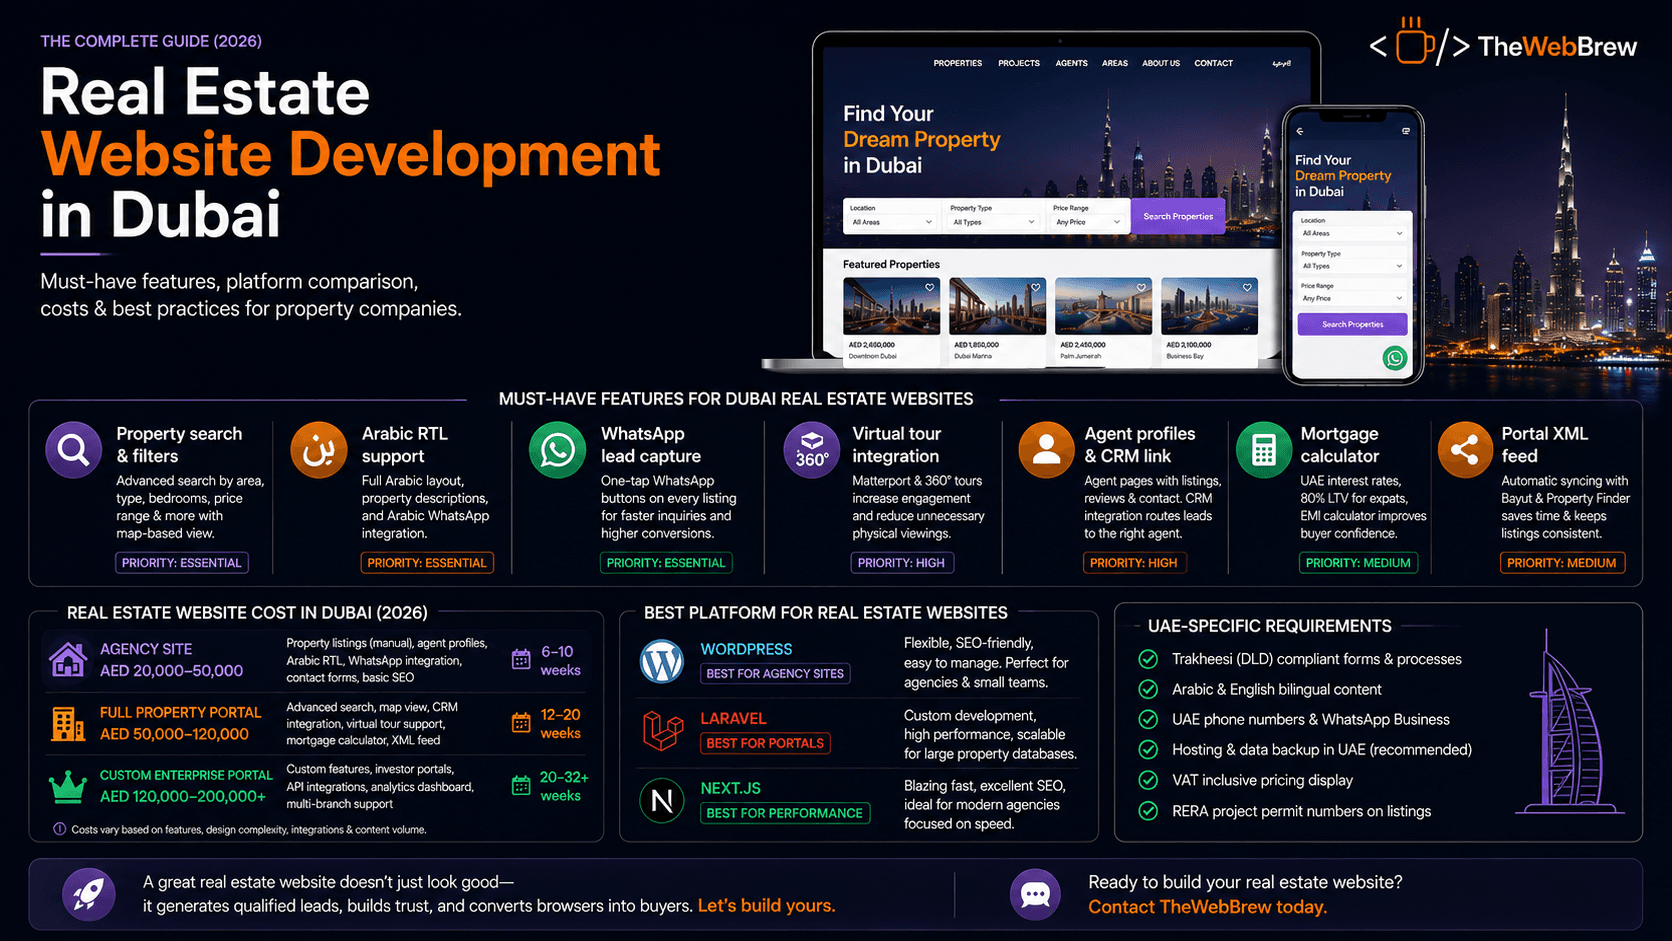Click the Burj Al Arab illustration
The image size is (1672, 941).
pyautogui.click(x=1569, y=722)
